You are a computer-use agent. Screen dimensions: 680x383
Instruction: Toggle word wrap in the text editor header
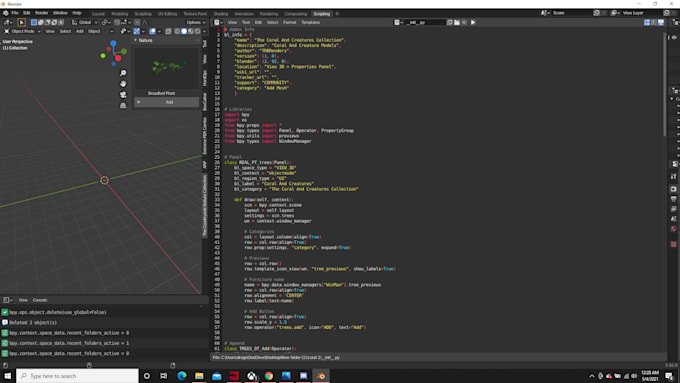(x=654, y=22)
